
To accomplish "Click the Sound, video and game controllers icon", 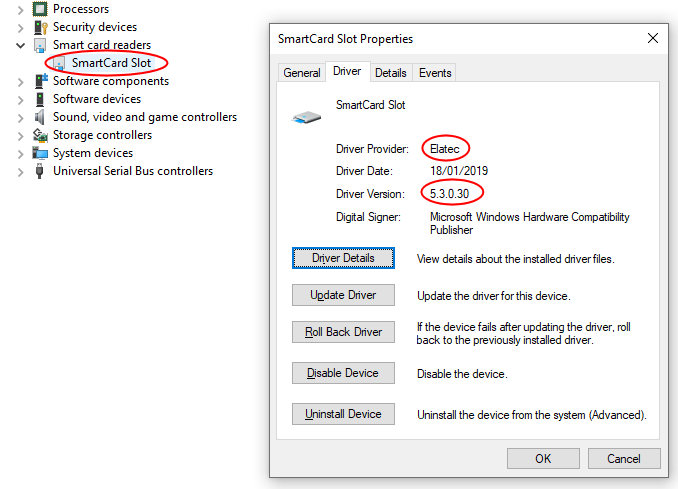I will (40, 117).
